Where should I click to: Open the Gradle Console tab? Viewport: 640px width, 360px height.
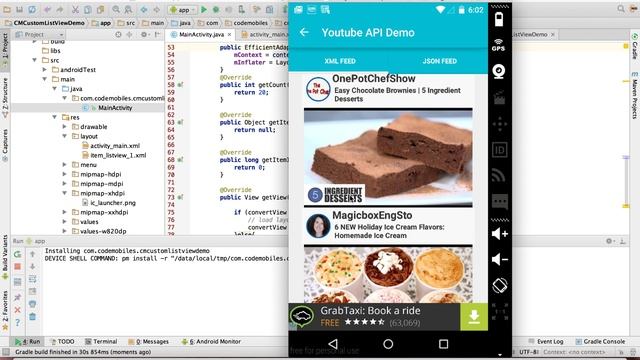[x=600, y=342]
